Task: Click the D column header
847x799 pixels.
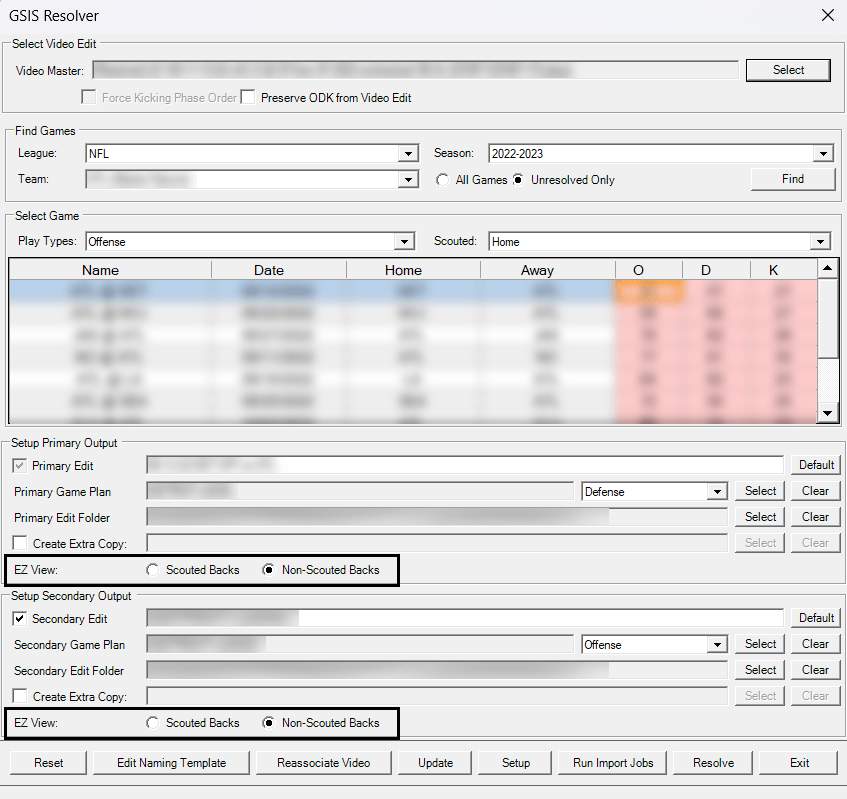Action: 705,270
